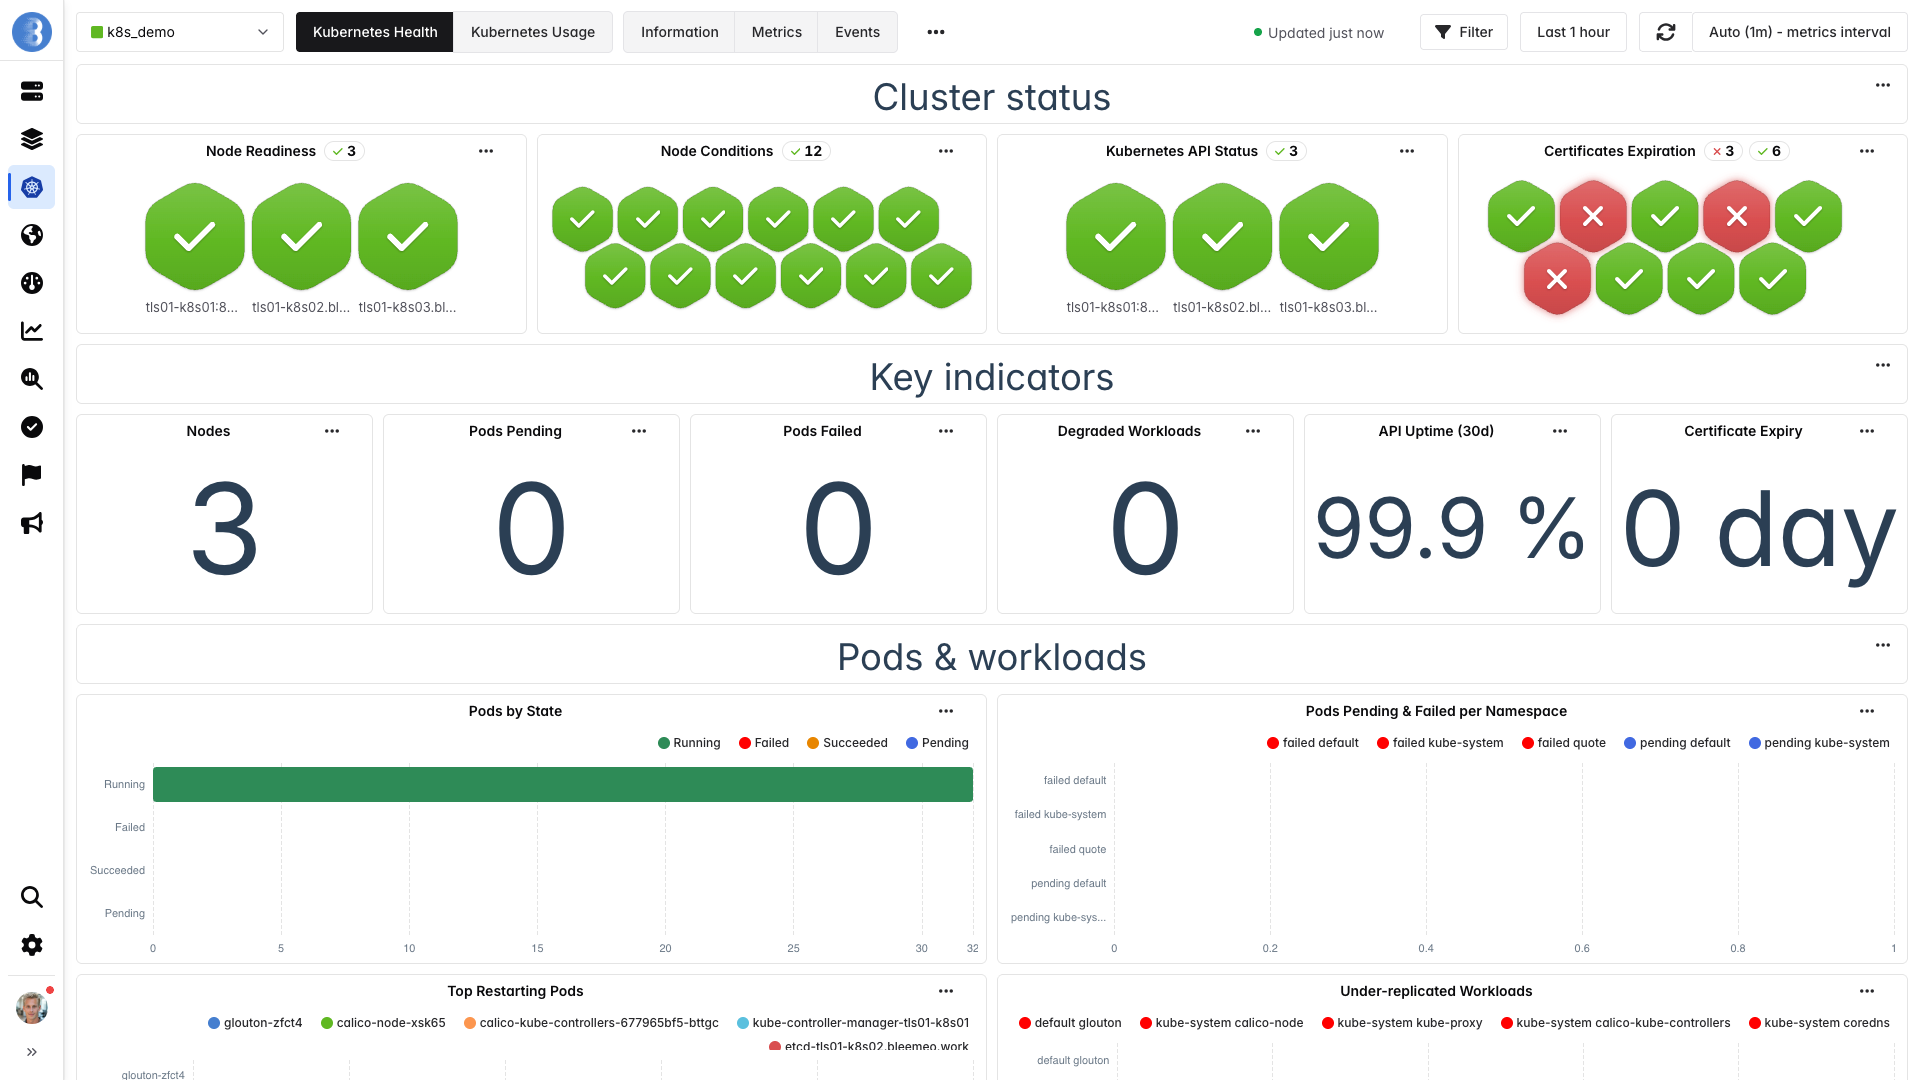
Task: Click the first Node Conditions green hexagon
Action: pos(583,218)
